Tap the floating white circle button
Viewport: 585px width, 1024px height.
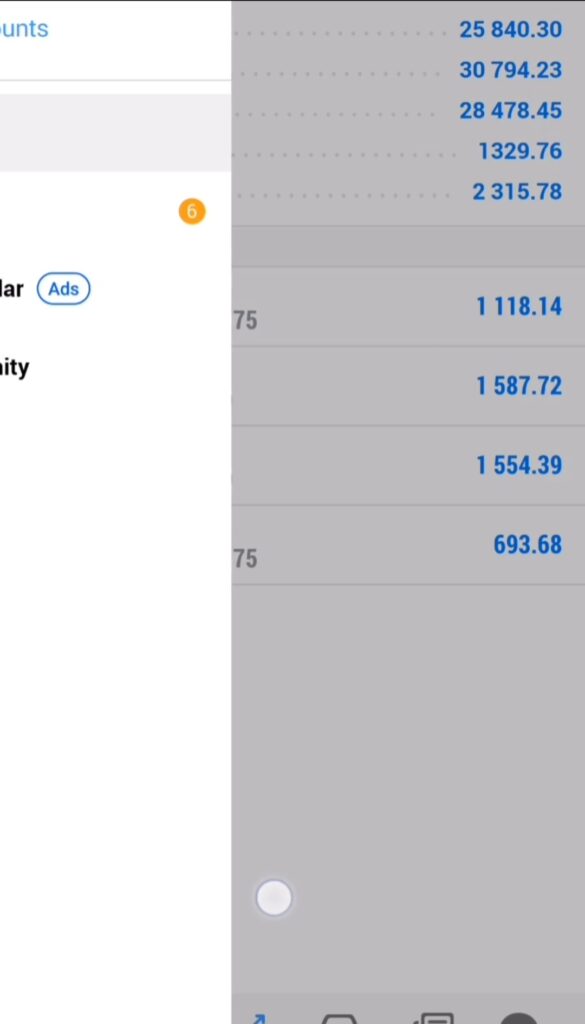274,898
